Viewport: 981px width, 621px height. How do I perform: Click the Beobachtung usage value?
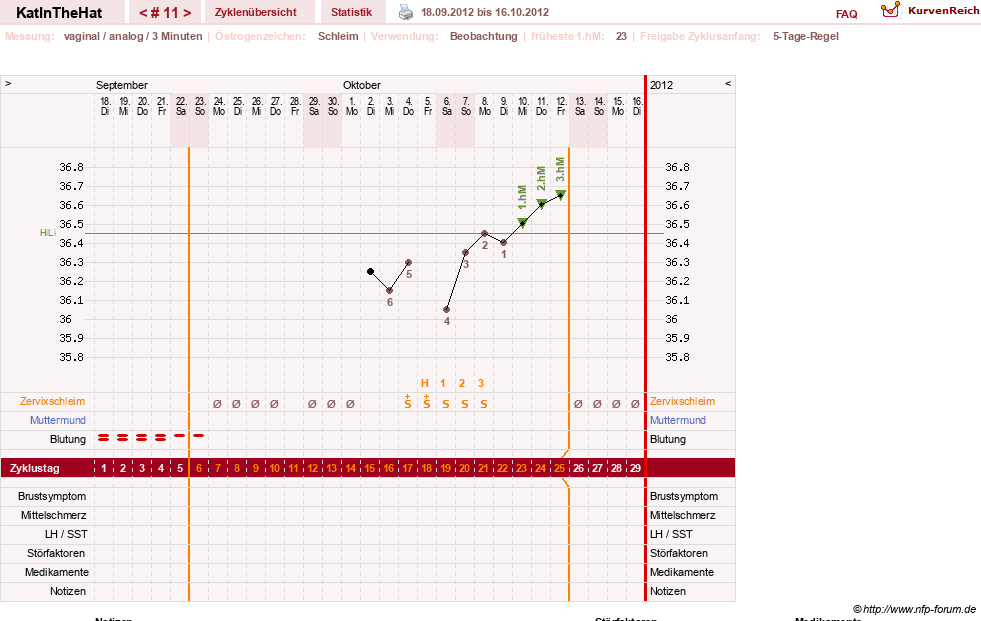point(484,36)
